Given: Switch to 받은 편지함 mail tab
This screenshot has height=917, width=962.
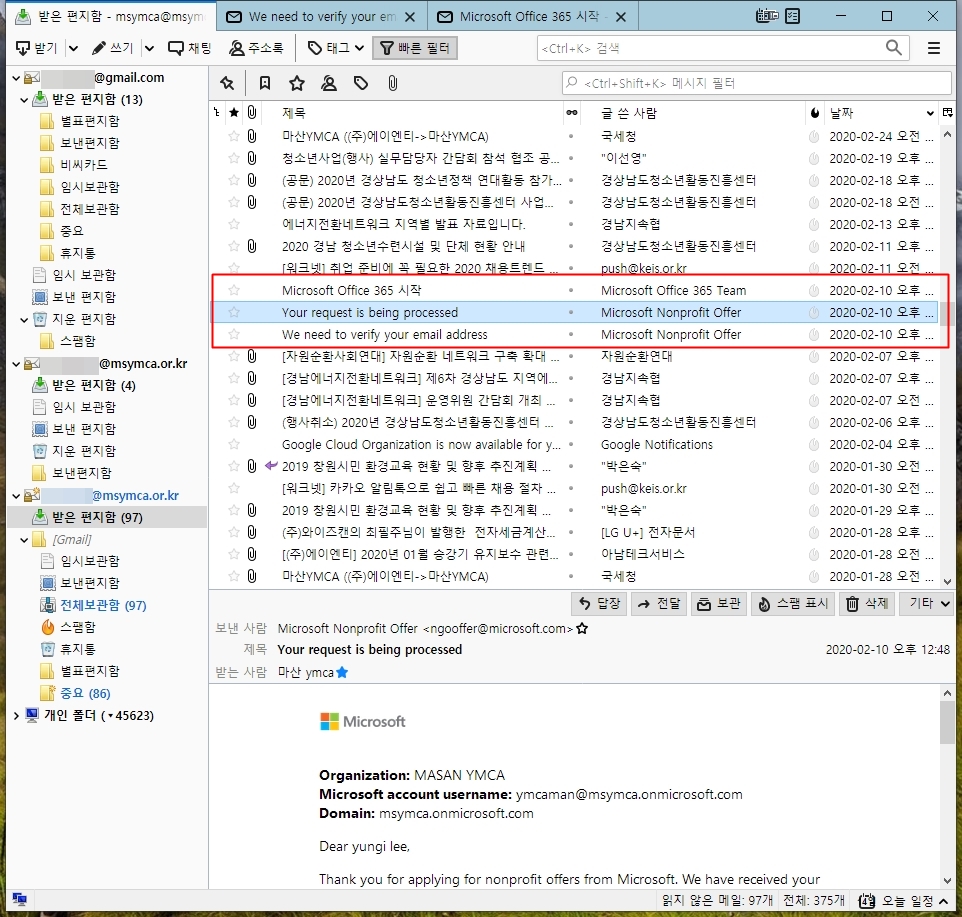Looking at the screenshot, I should [111, 17].
